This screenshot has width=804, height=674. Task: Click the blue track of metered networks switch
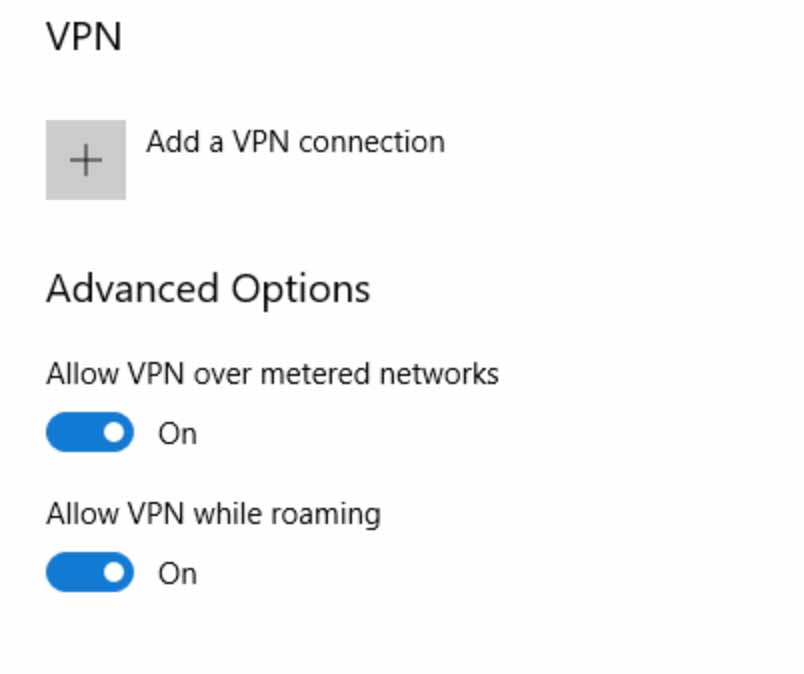pos(72,433)
